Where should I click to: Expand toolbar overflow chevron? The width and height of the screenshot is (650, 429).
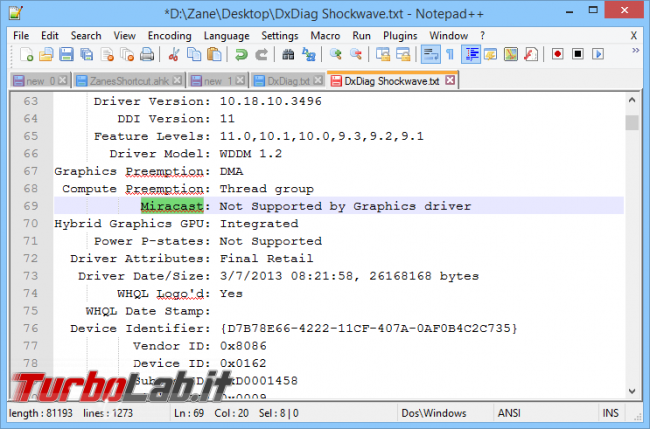click(635, 51)
